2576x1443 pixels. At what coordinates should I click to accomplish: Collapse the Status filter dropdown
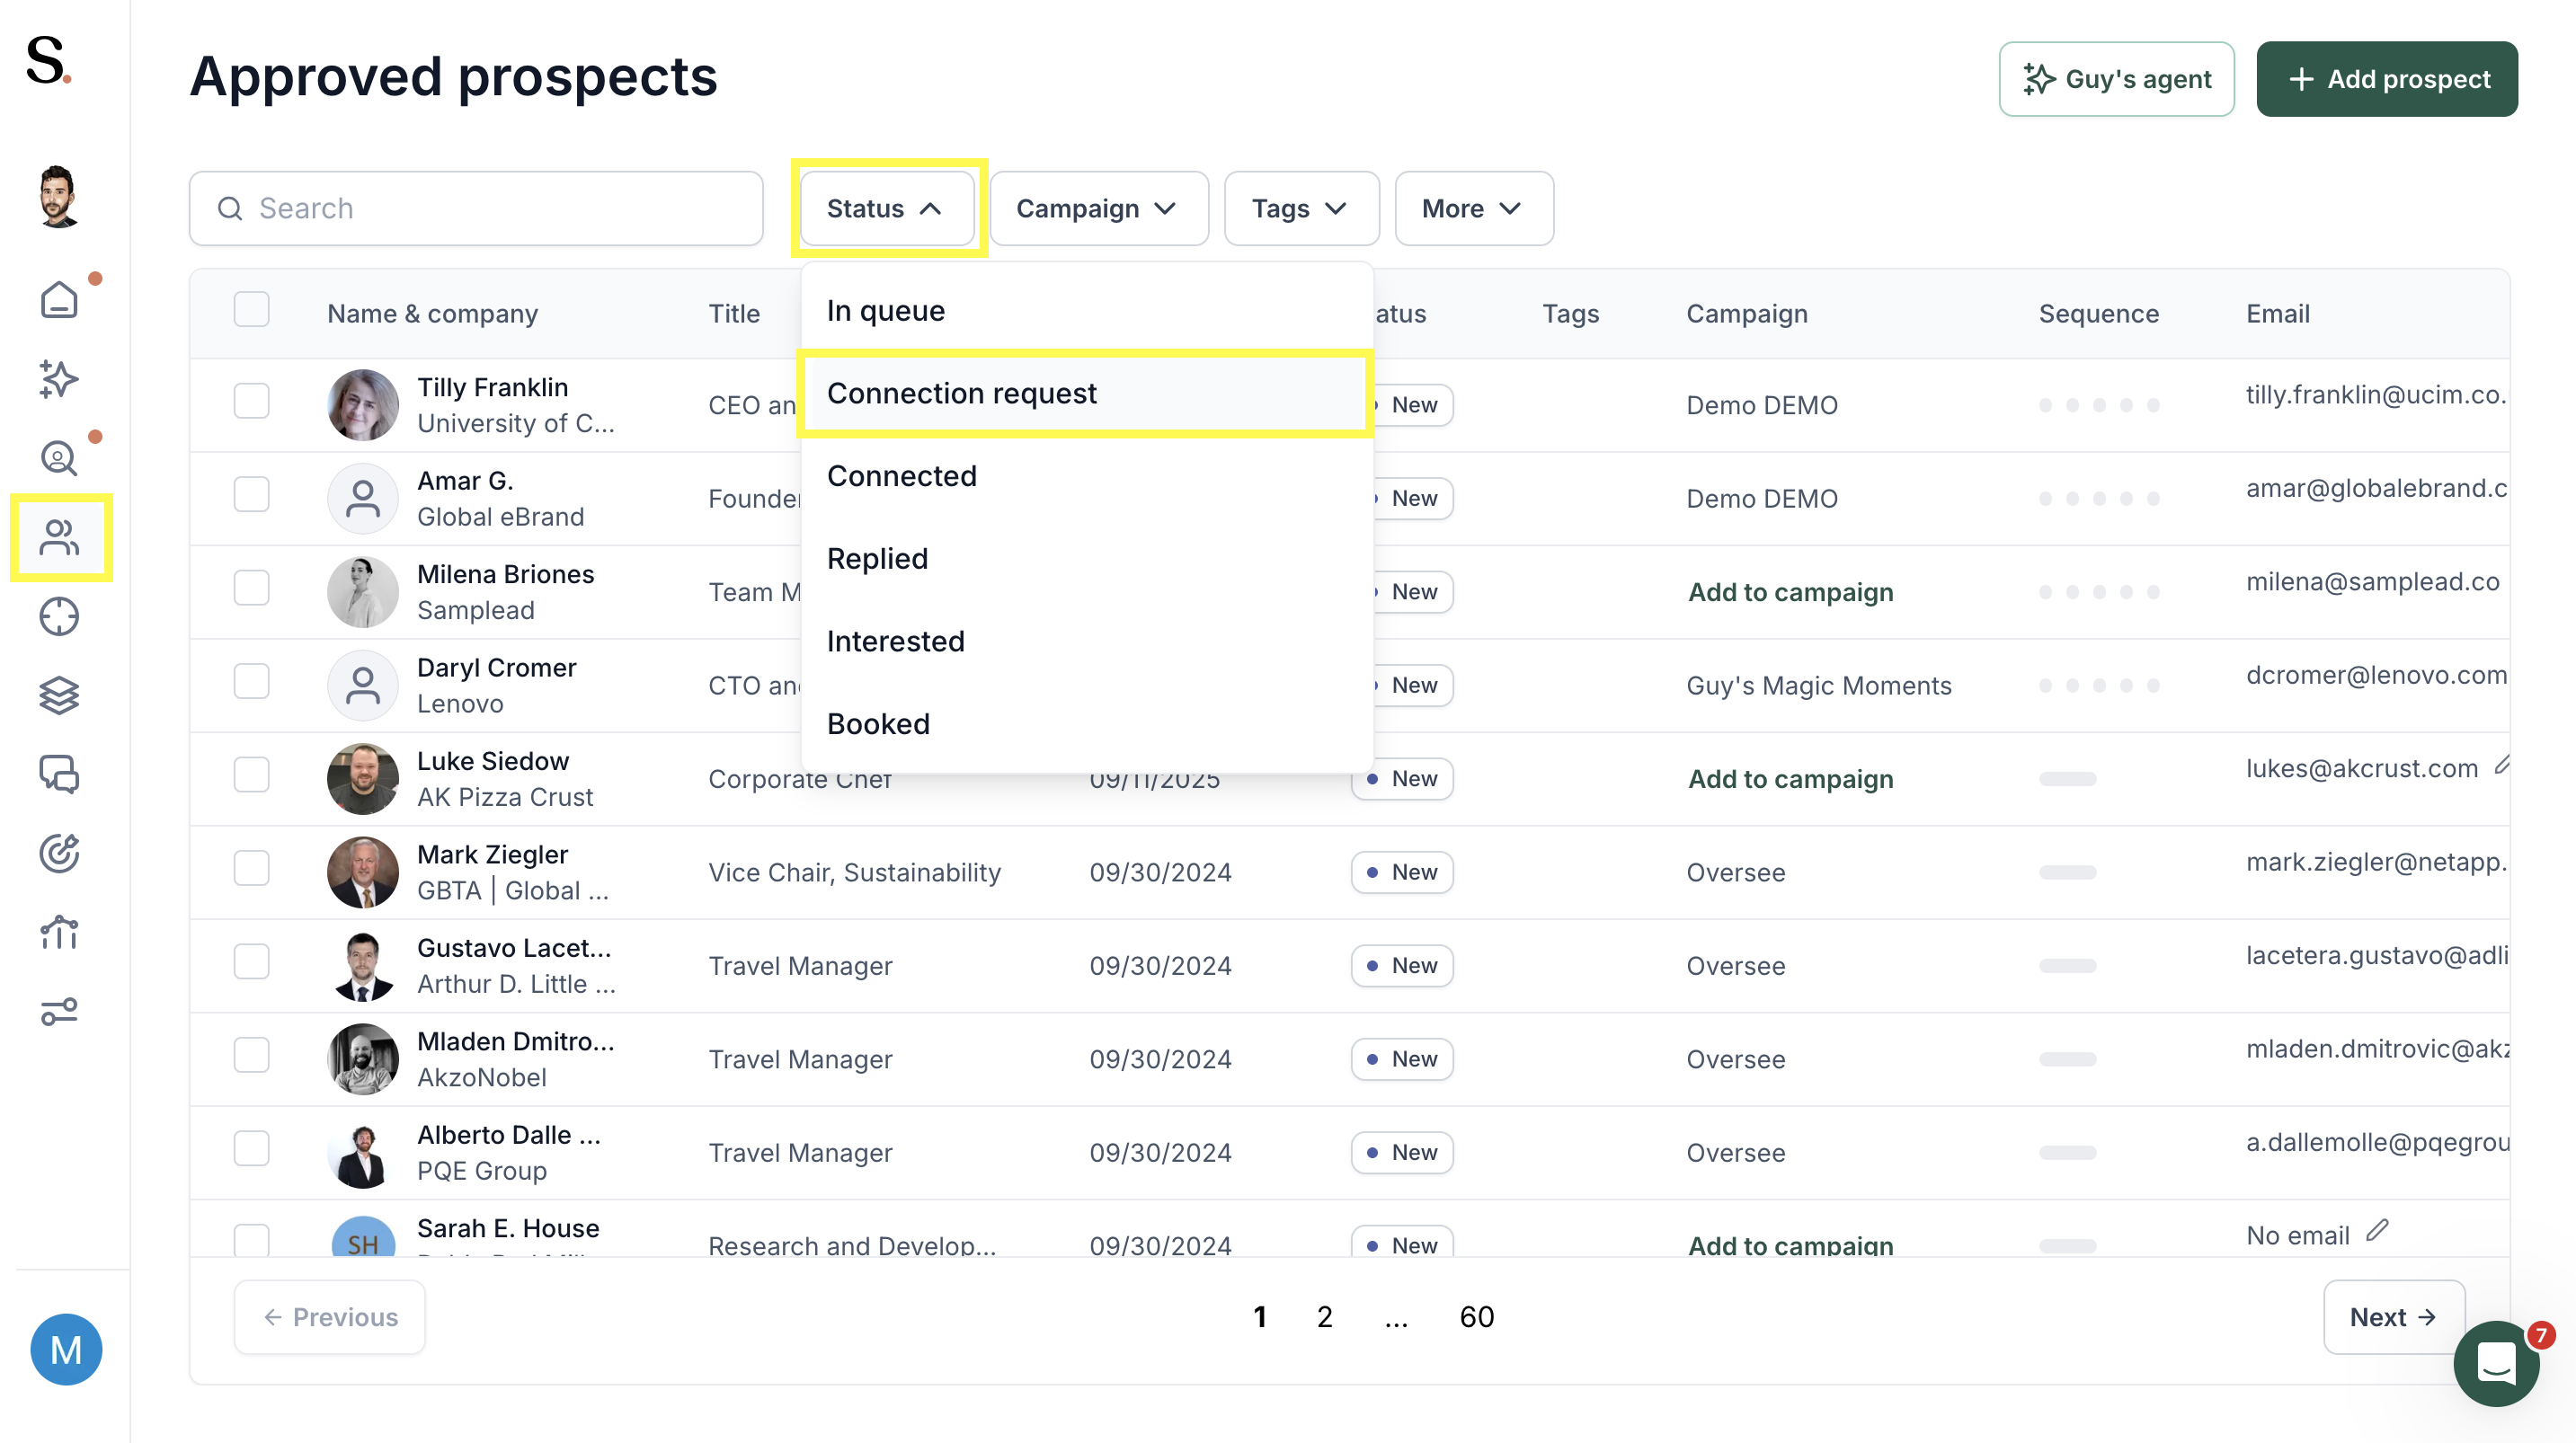(887, 208)
